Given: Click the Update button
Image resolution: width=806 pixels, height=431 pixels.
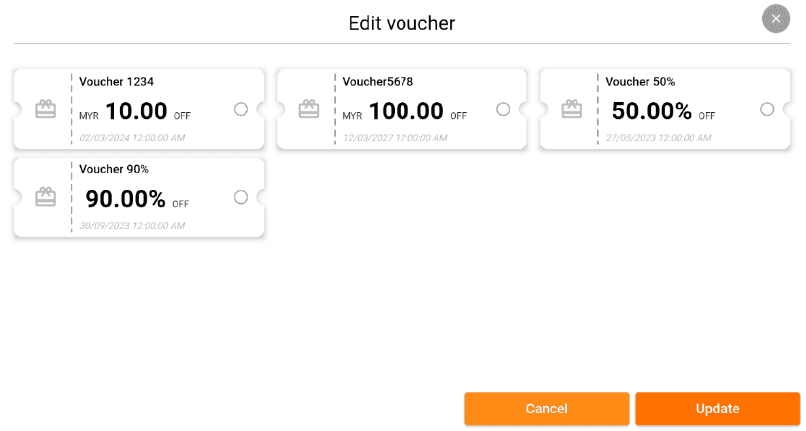Looking at the screenshot, I should (x=718, y=409).
